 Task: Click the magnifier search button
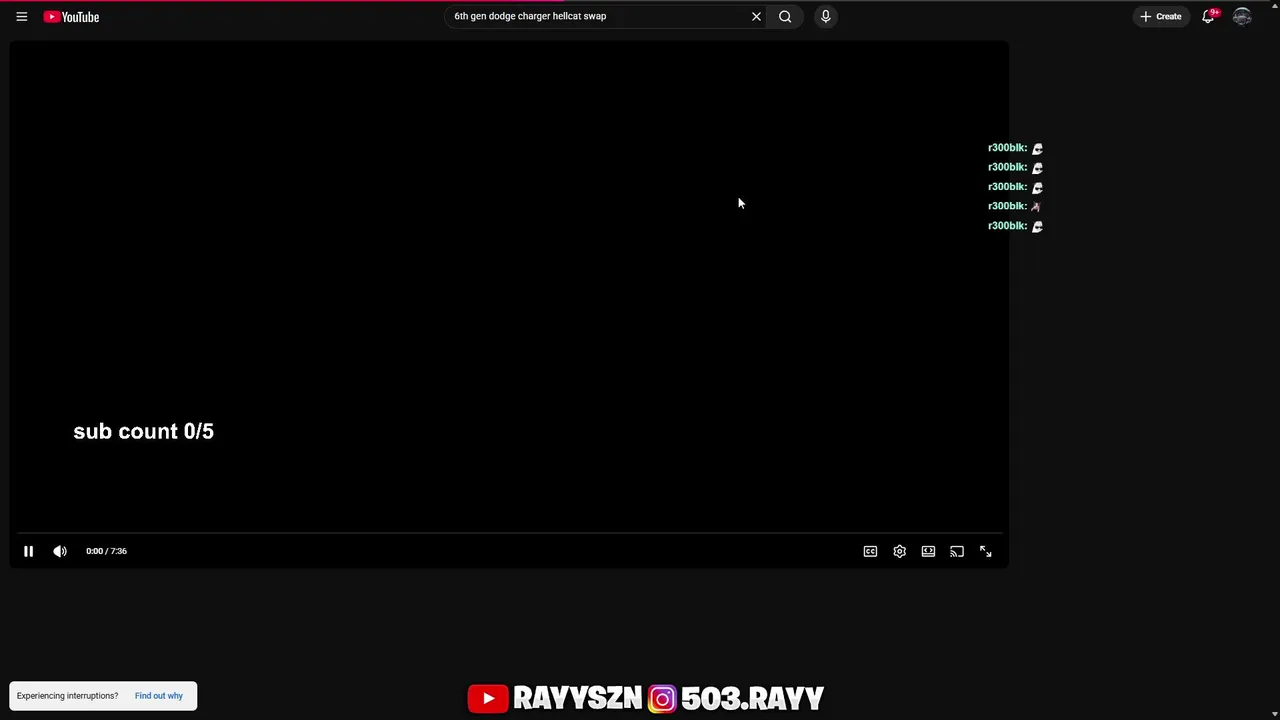(x=785, y=16)
